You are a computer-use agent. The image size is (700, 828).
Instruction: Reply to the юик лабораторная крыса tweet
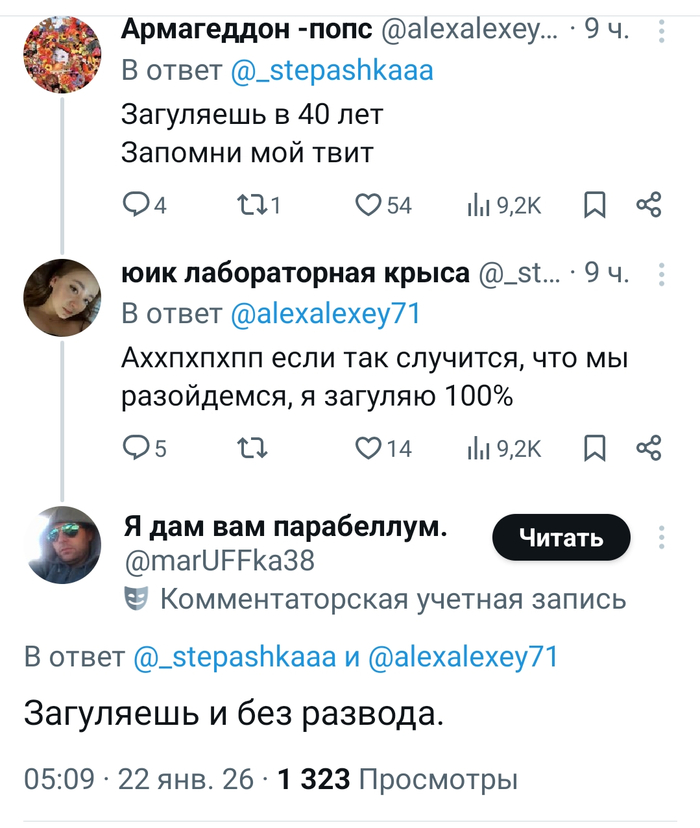point(135,449)
